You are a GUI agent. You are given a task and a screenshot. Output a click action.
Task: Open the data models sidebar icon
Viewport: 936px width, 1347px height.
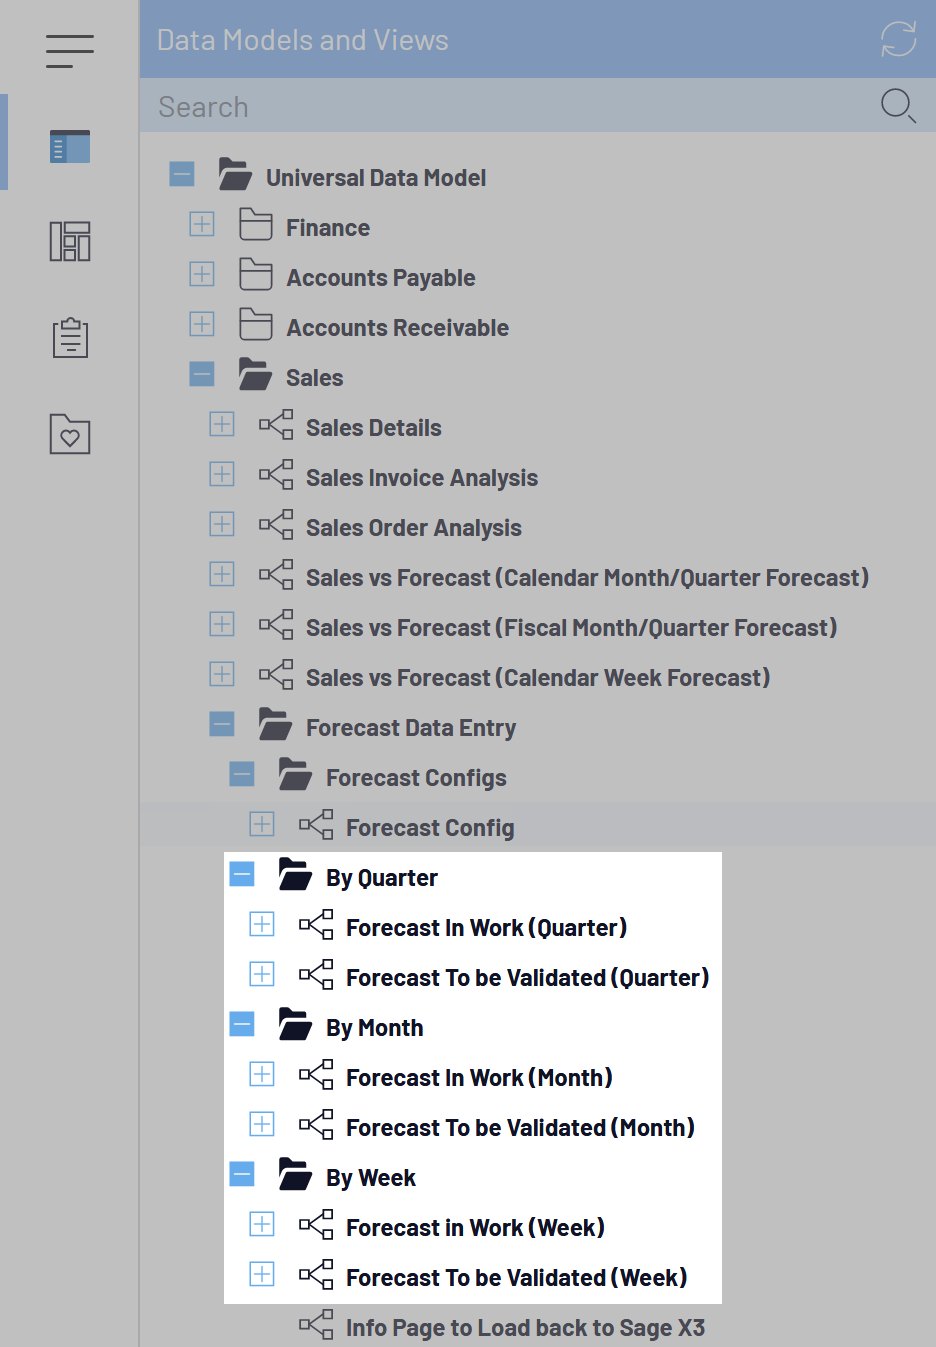tap(70, 146)
